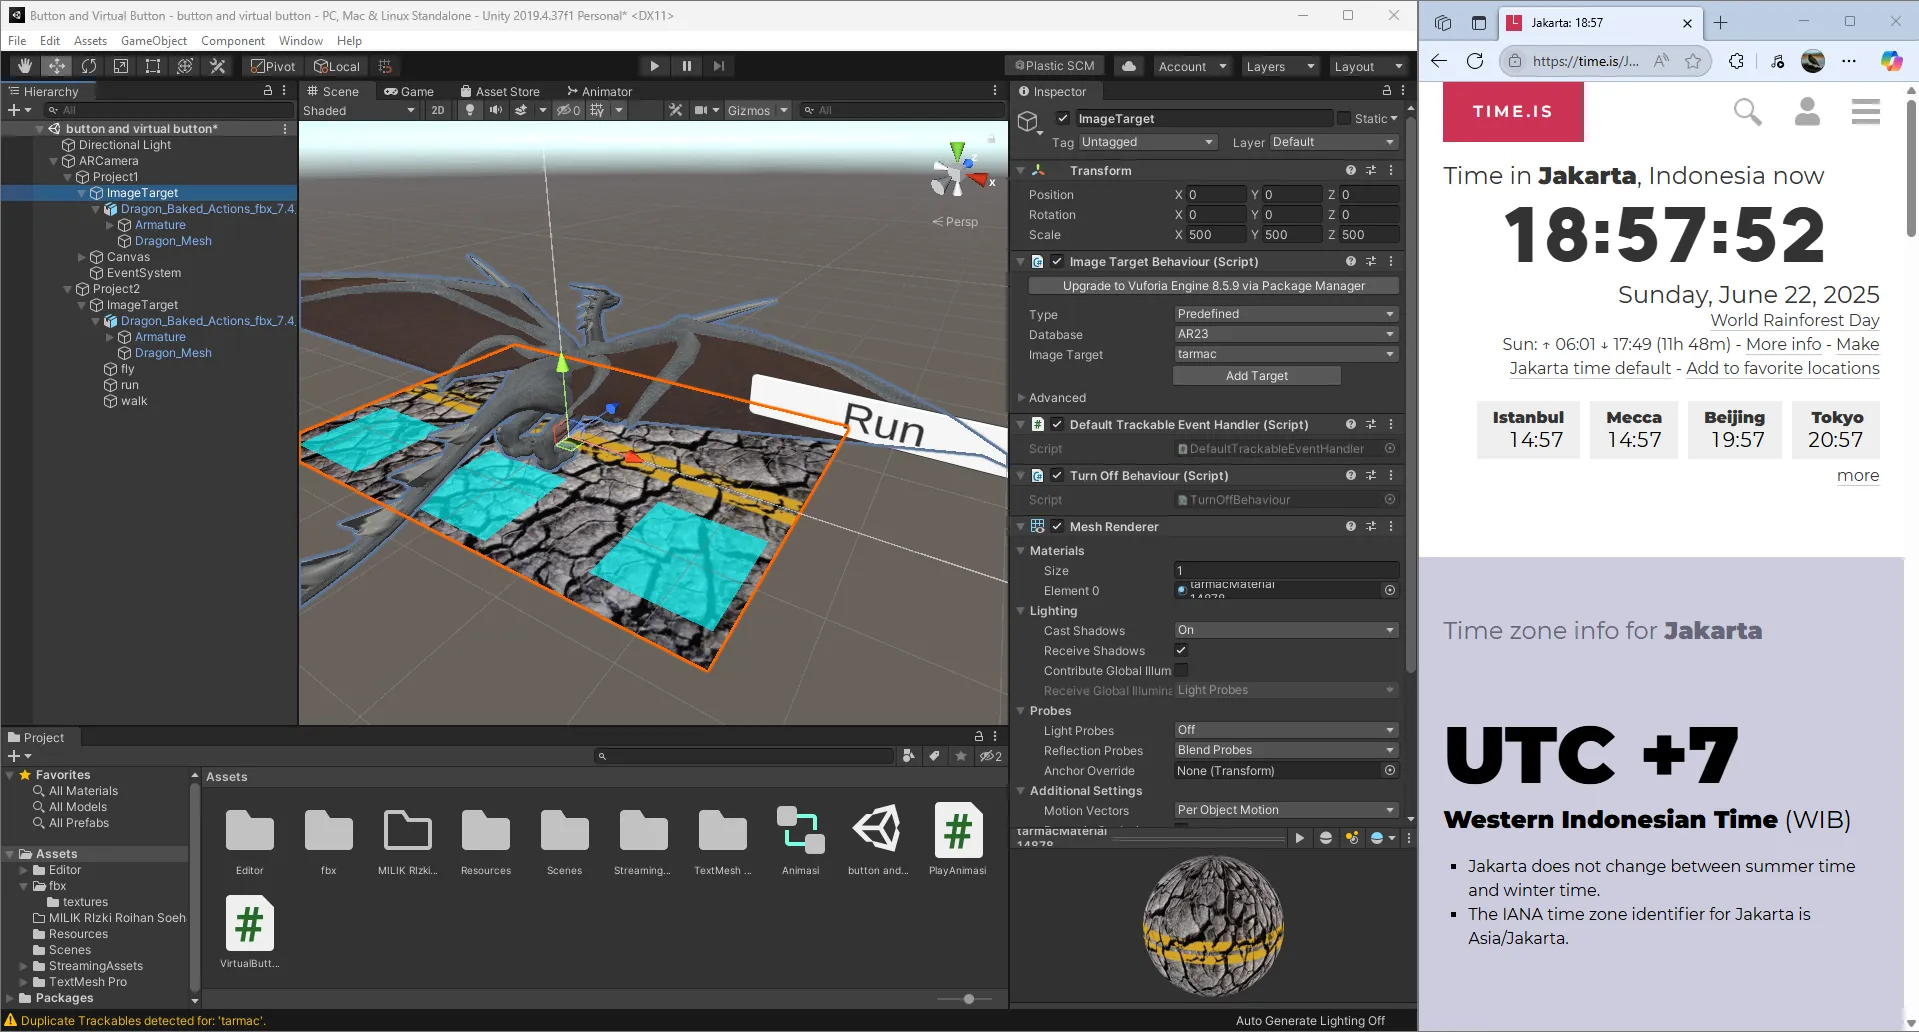Screen dimensions: 1919x1032
Task: Click the Project panel search field
Action: (745, 756)
